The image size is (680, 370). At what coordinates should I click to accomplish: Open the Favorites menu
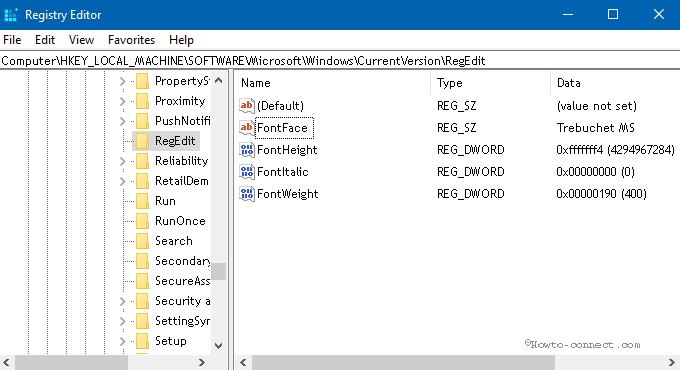click(131, 40)
